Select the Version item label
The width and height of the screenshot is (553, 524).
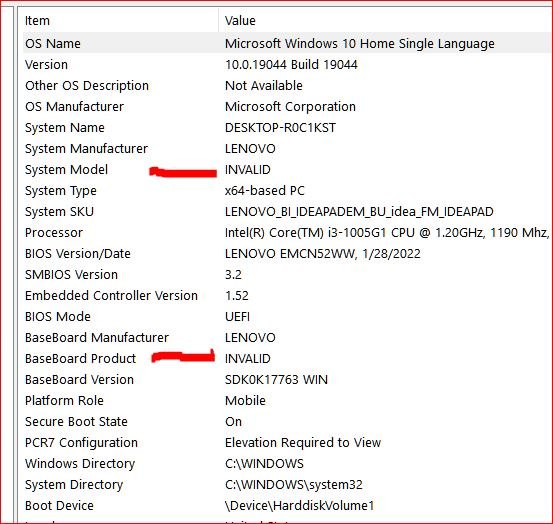pos(46,65)
